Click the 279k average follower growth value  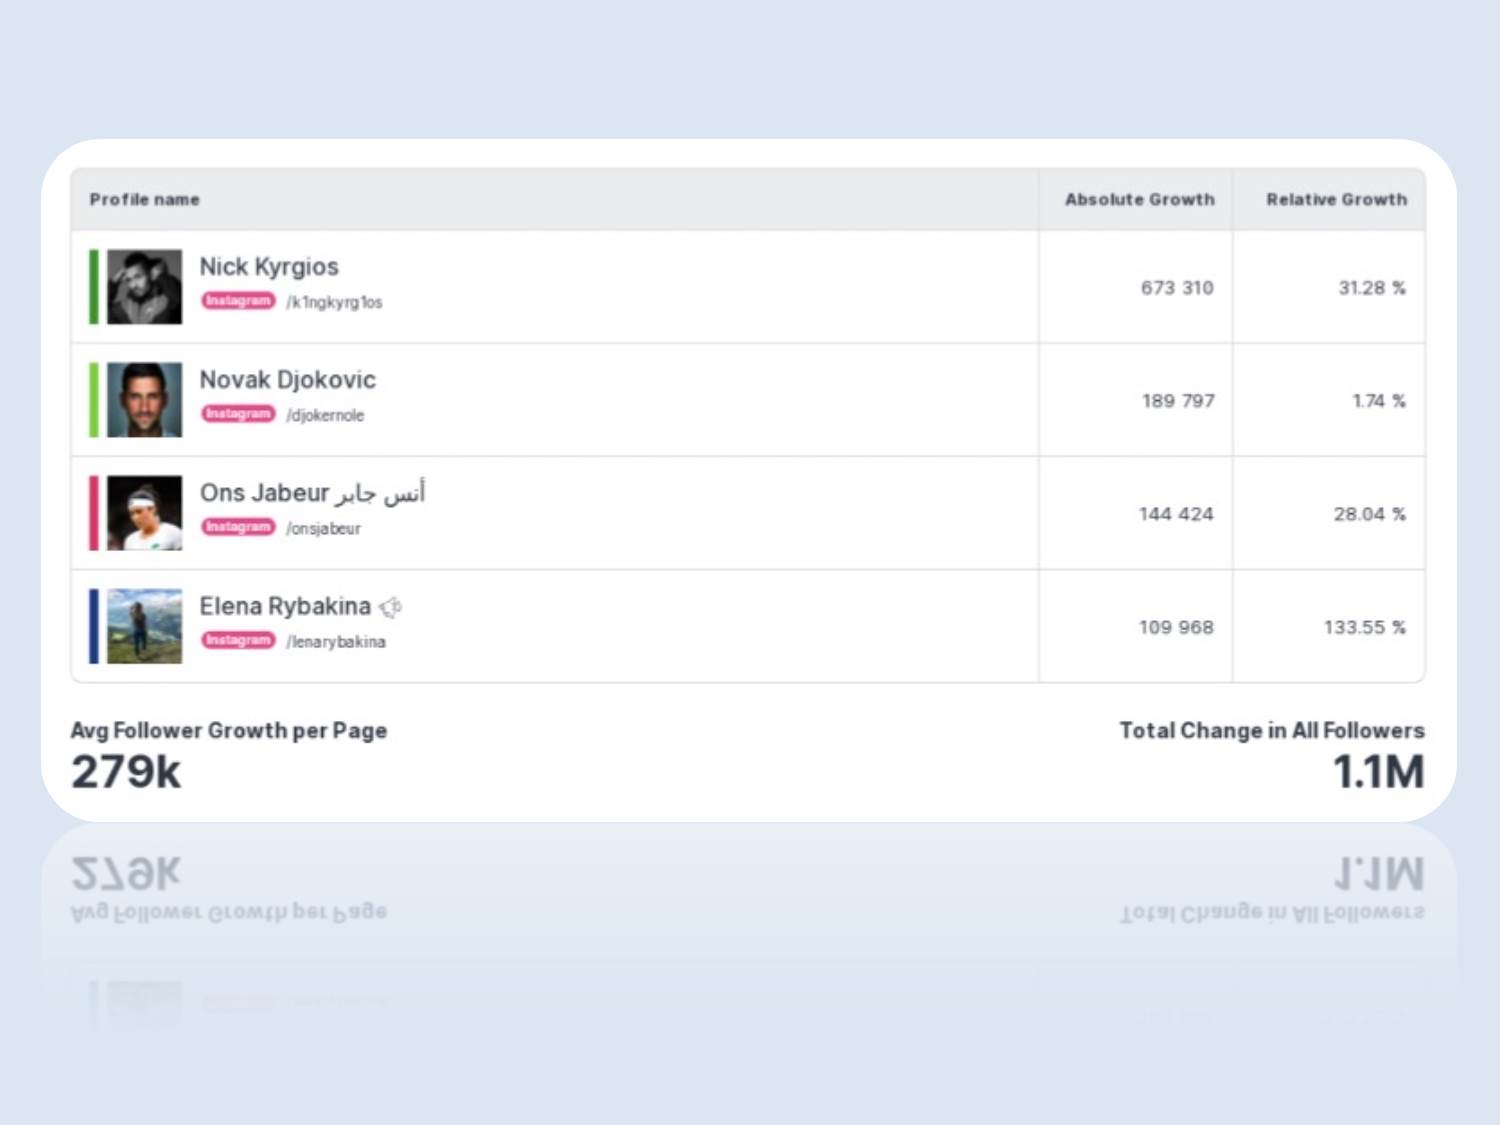tap(126, 772)
